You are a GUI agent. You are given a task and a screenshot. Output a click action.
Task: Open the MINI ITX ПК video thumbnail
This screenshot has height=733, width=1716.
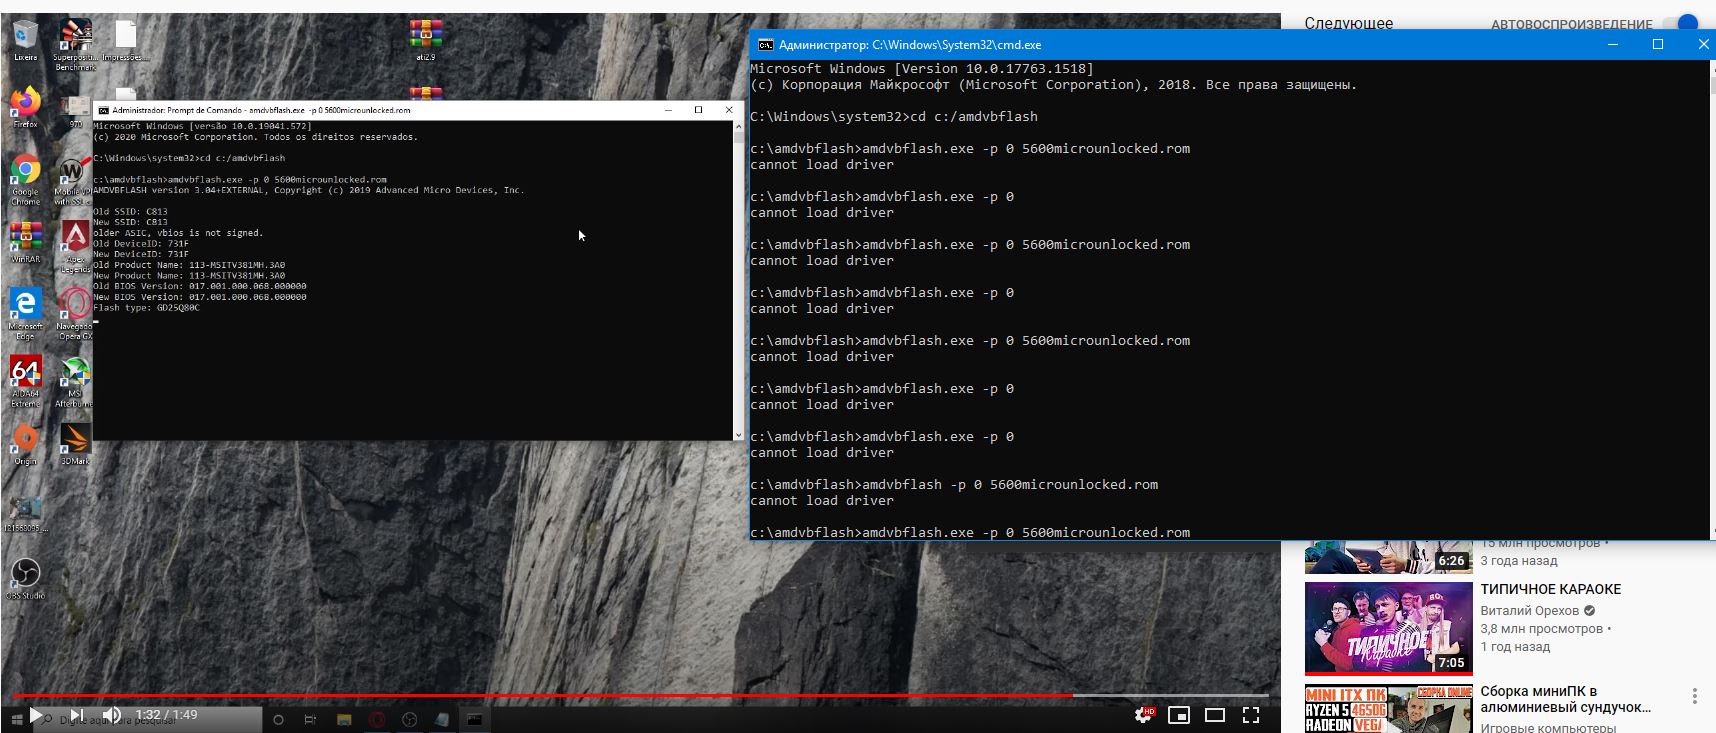(1388, 709)
